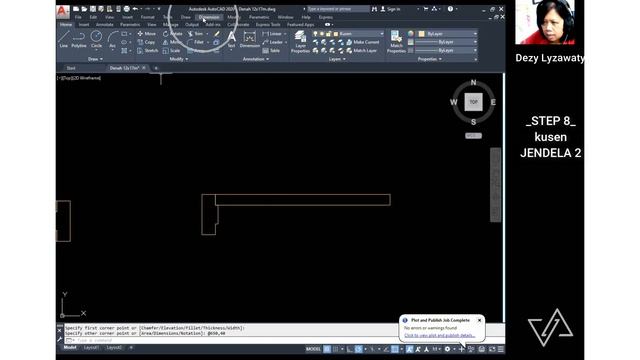Click the Plot printer icon in quick access toolbar

[127, 9]
